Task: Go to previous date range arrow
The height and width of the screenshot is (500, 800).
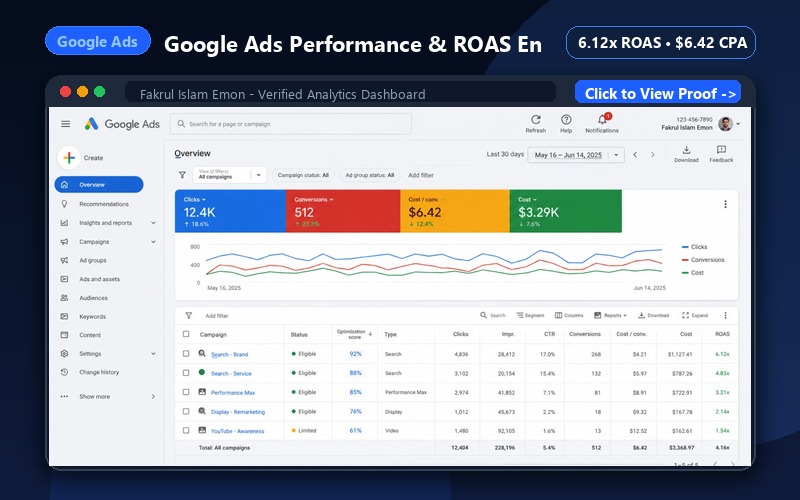Action: (635, 155)
